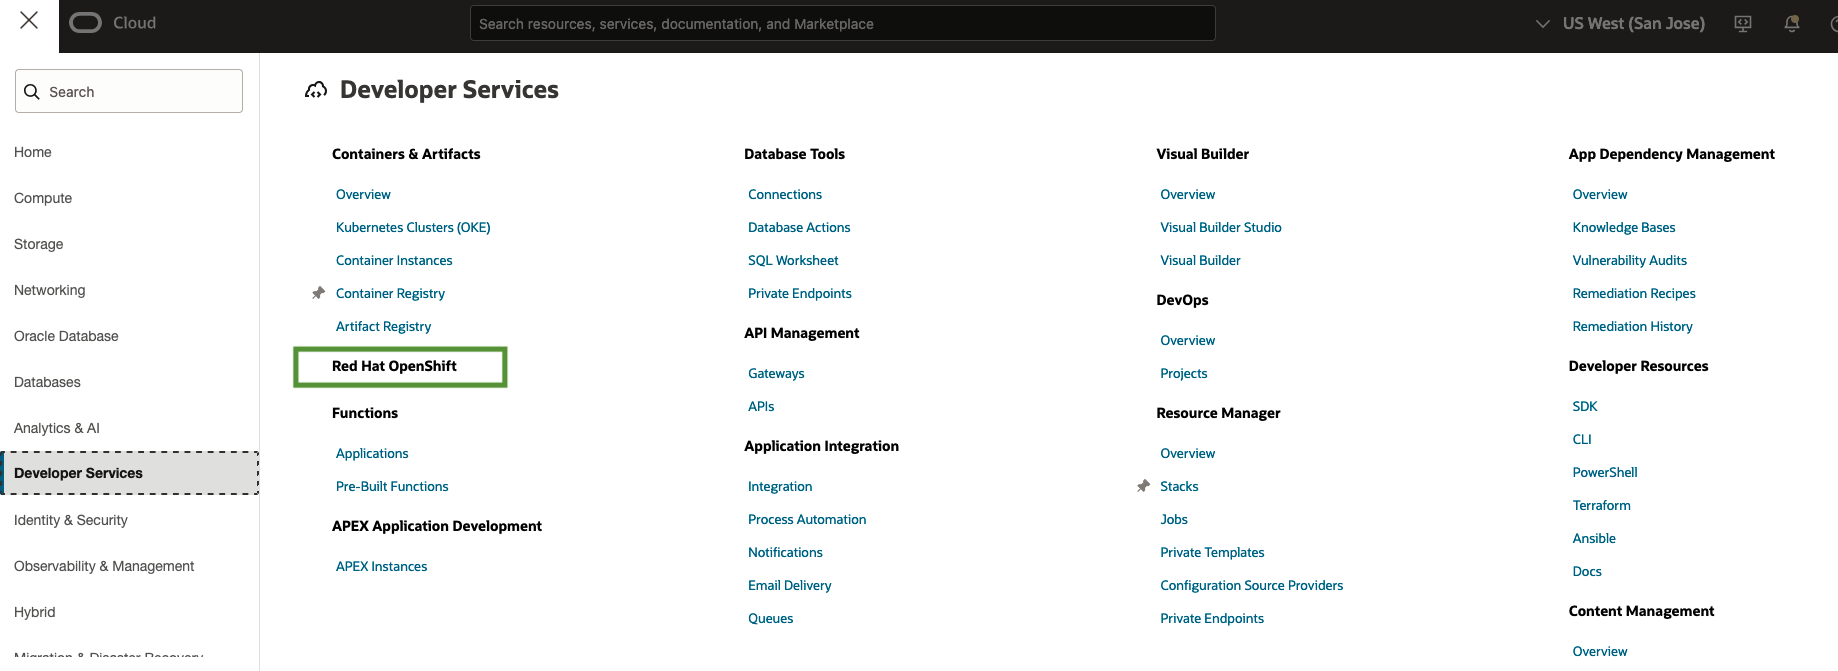
Task: Open Docs link under Developer Resources
Action: [1587, 571]
